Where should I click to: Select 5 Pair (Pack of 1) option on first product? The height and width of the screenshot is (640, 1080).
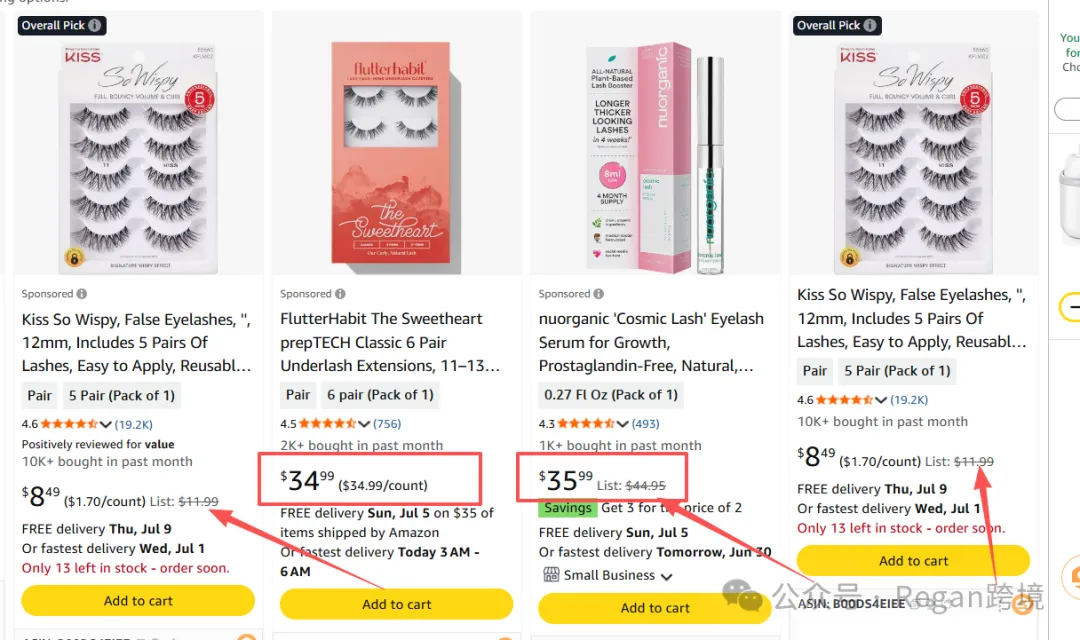[122, 395]
